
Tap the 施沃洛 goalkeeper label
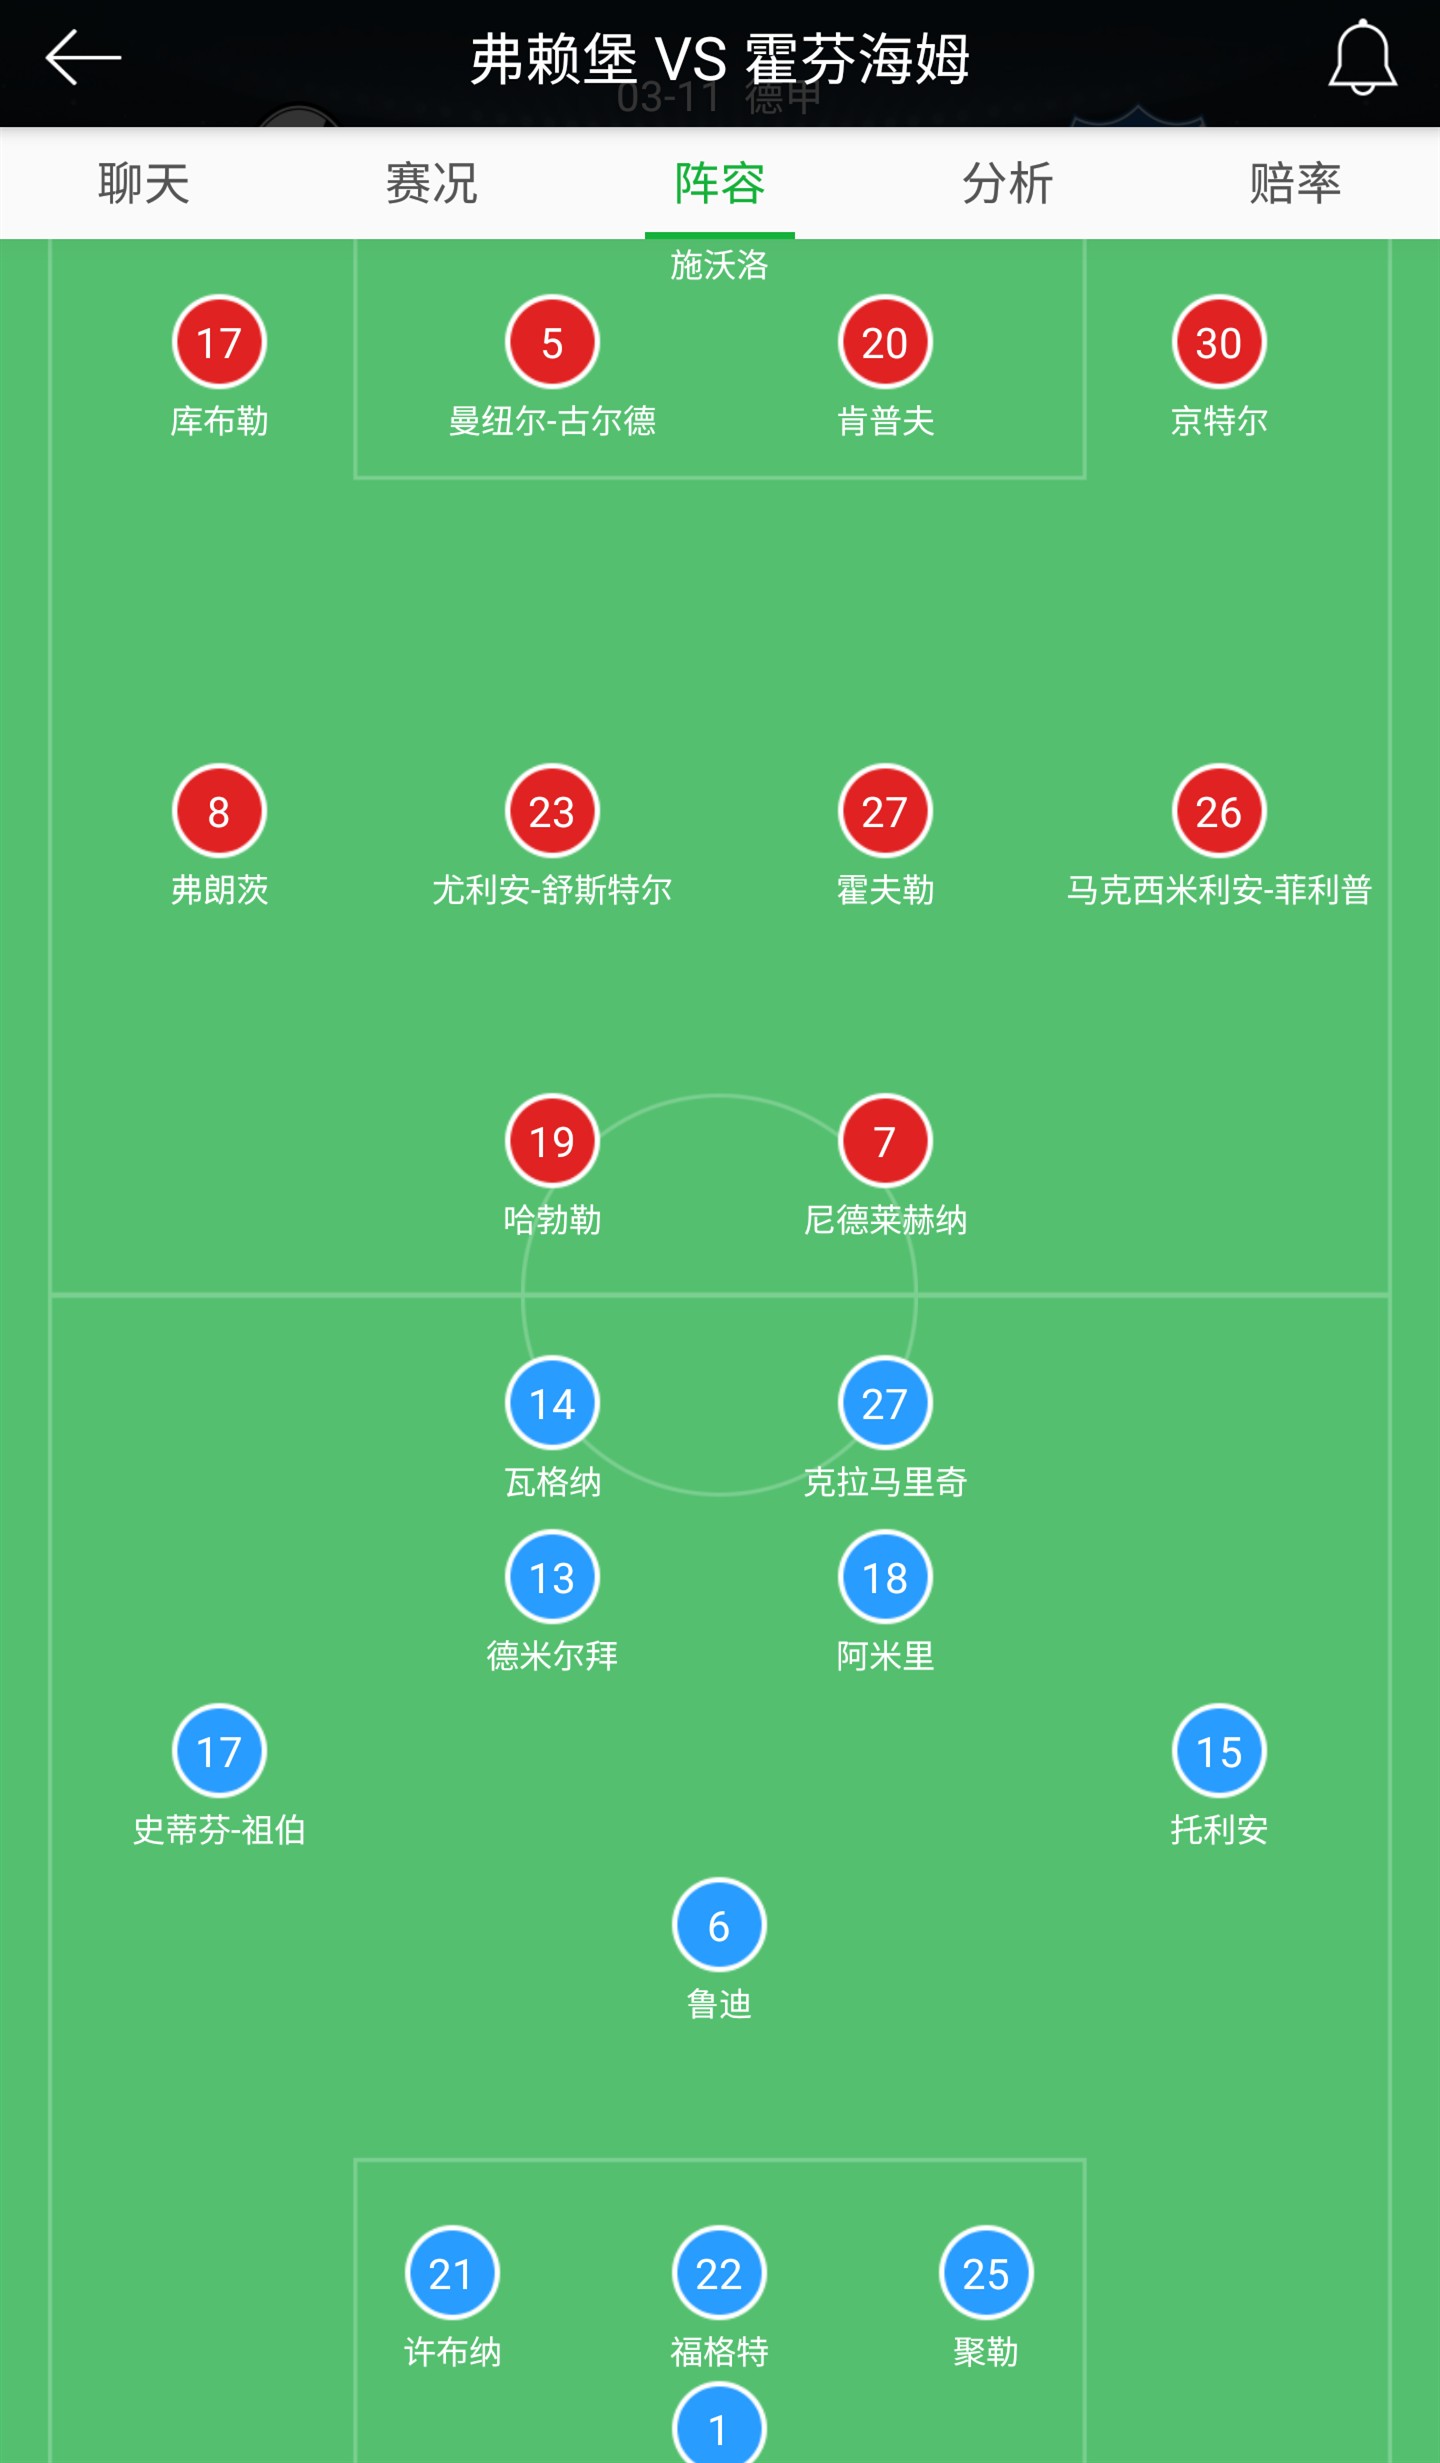point(719,265)
